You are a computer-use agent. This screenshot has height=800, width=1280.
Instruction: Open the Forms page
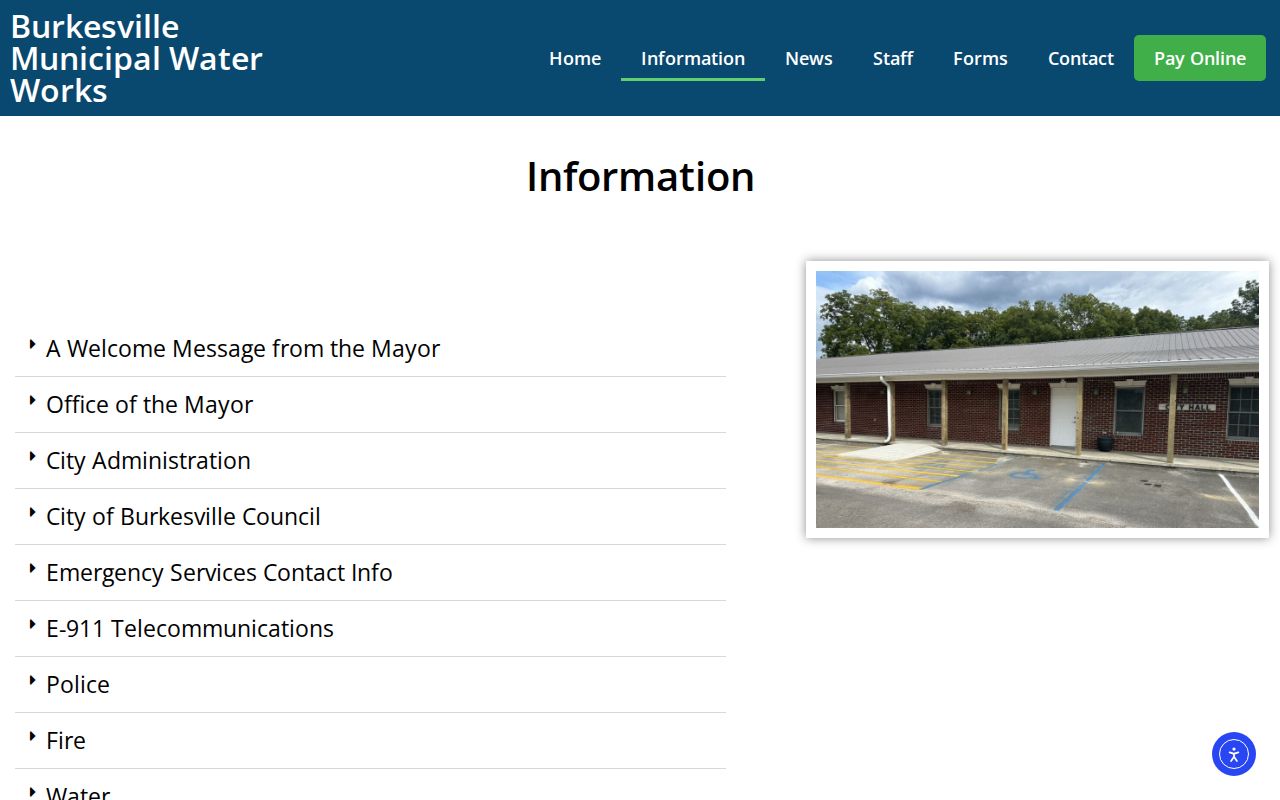pos(980,58)
